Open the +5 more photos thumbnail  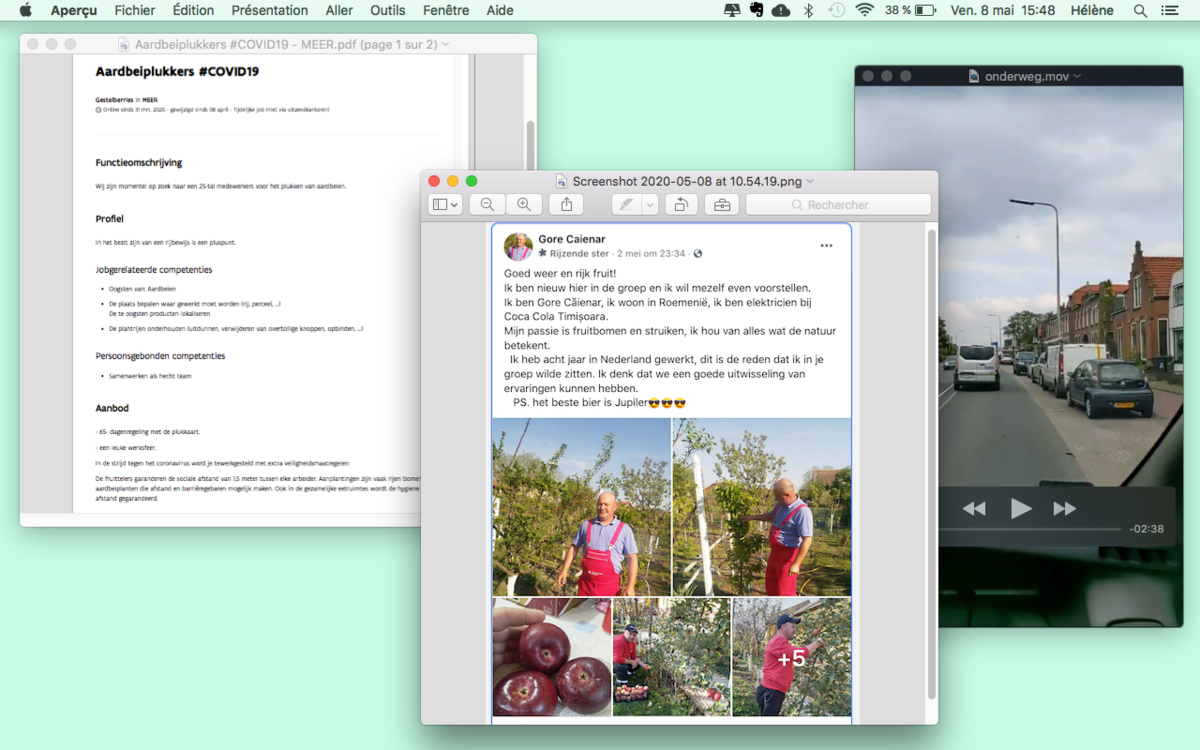pos(792,657)
